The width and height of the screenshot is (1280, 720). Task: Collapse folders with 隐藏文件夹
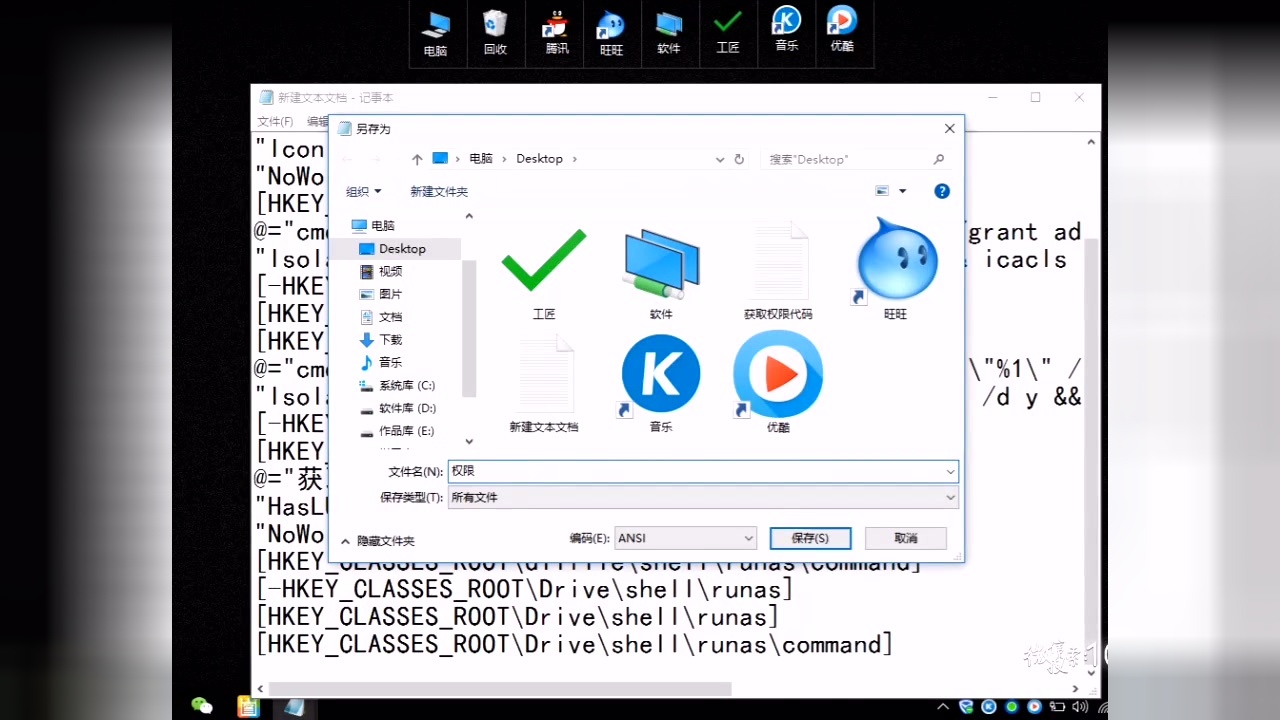tap(377, 541)
